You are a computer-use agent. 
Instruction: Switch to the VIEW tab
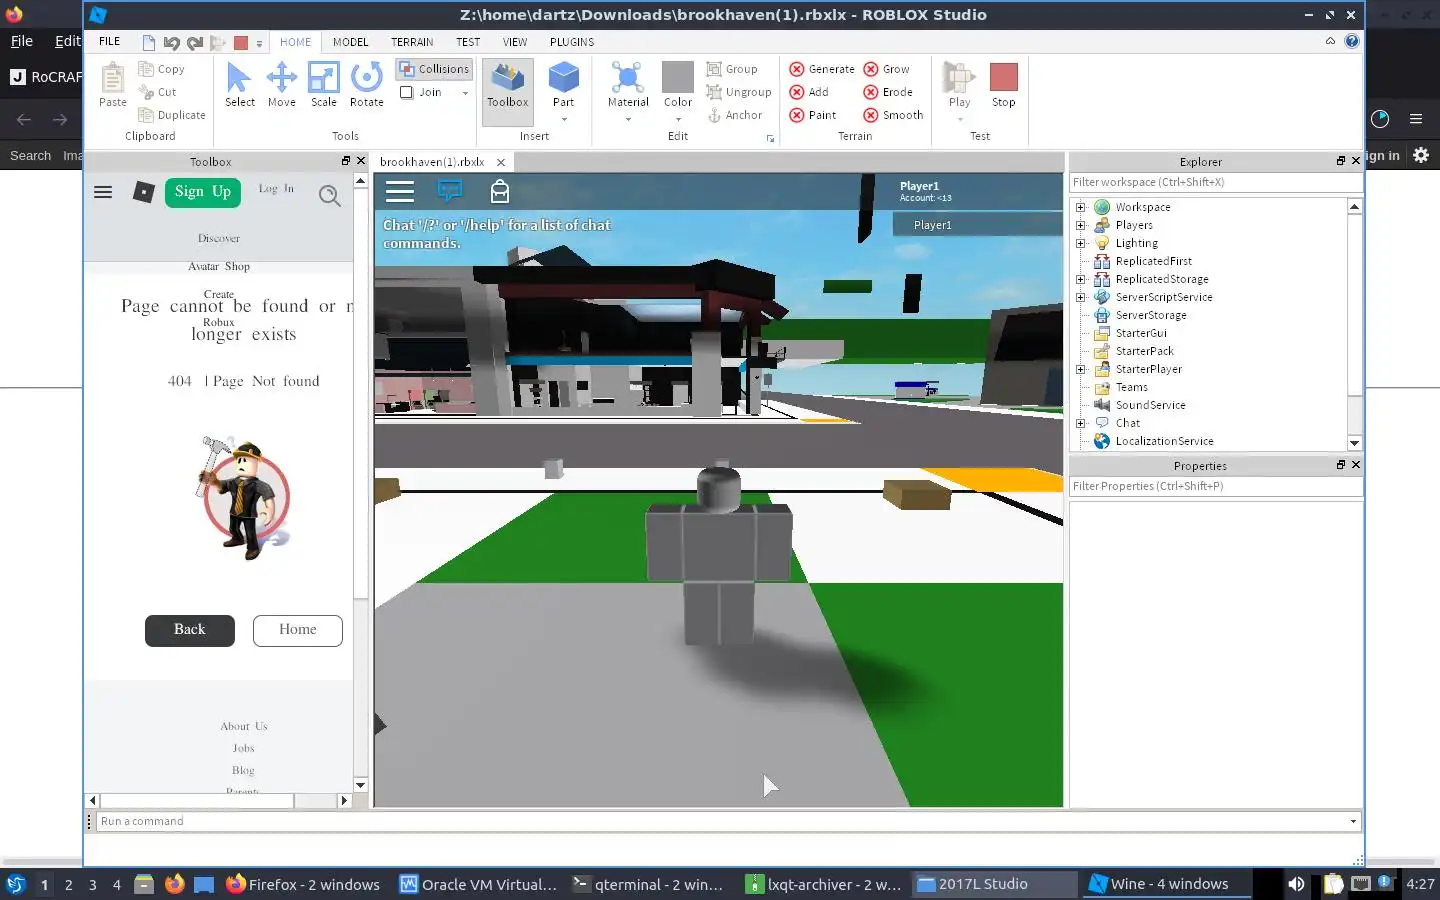coord(515,42)
